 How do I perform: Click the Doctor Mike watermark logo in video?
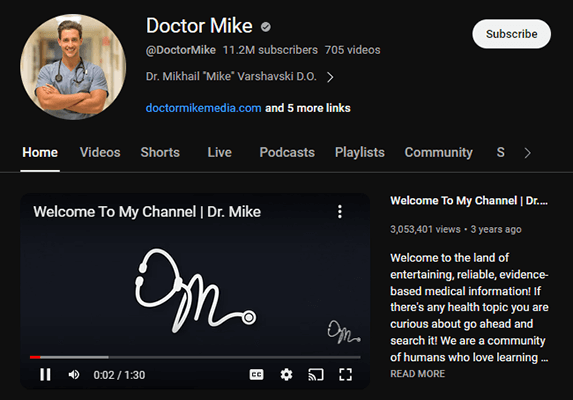(344, 332)
